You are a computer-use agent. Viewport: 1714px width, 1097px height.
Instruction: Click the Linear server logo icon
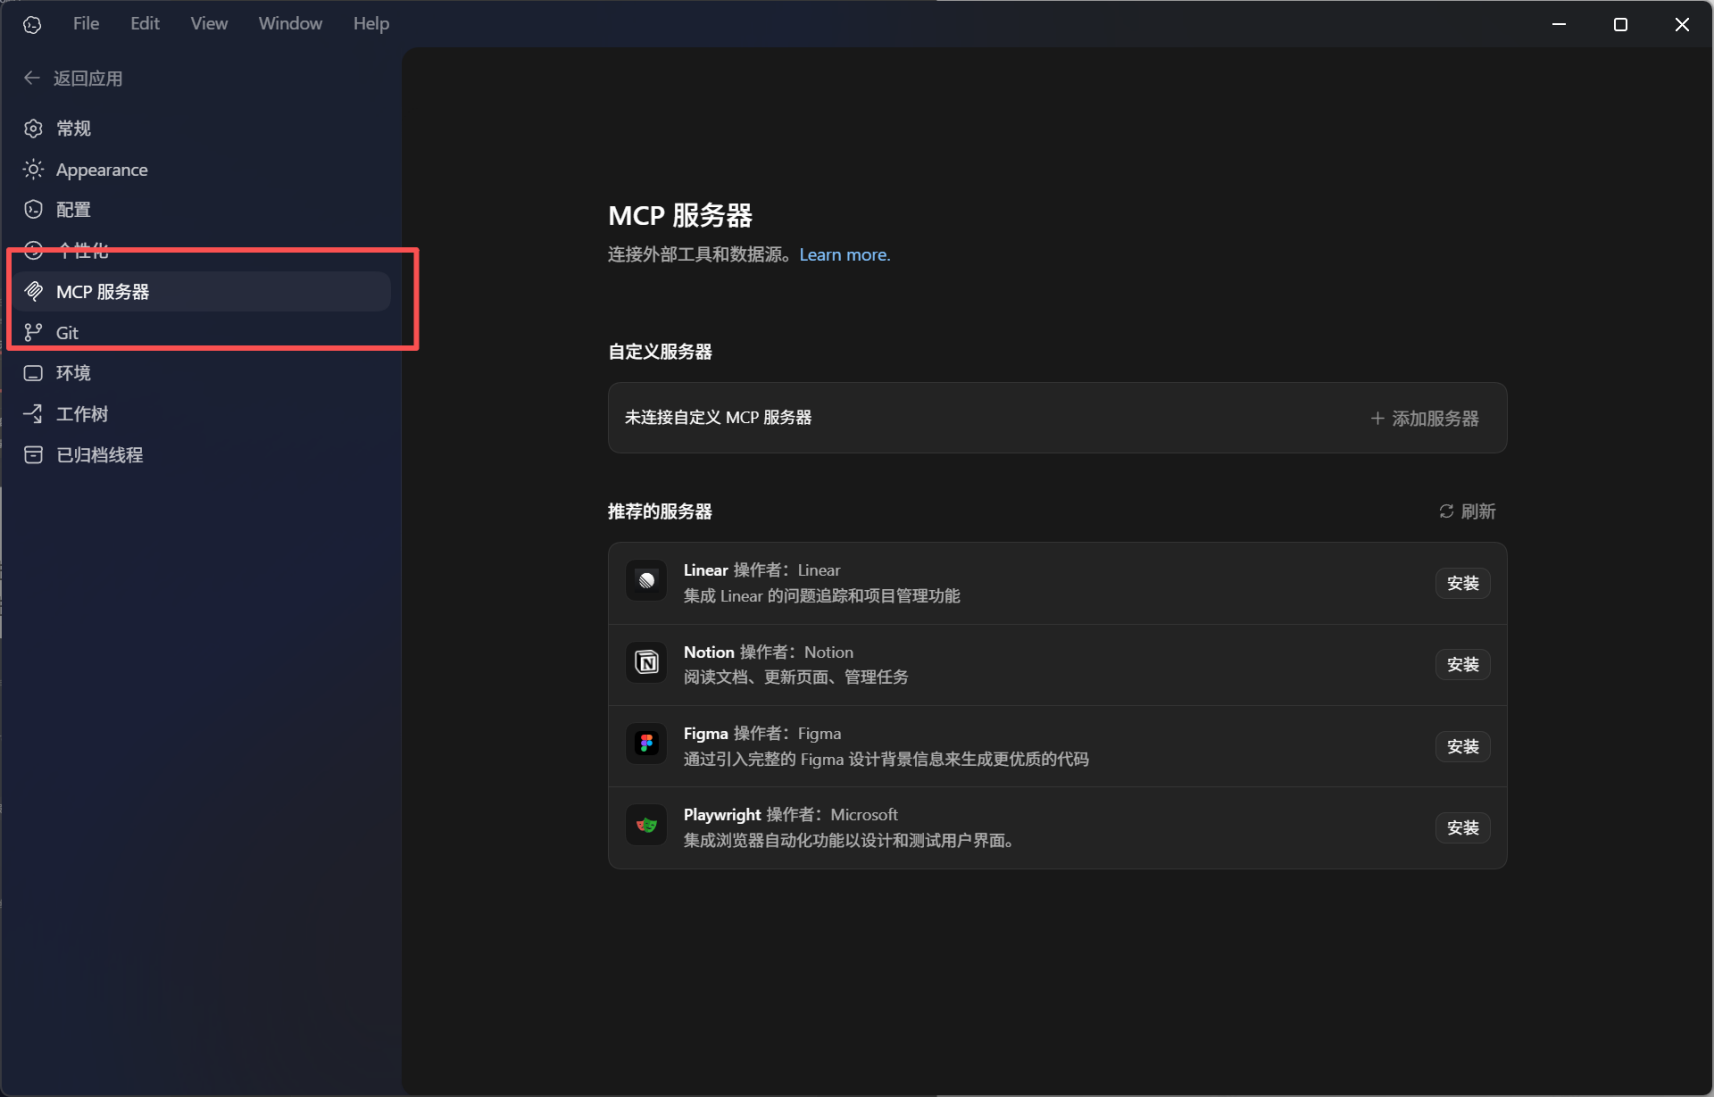646,580
